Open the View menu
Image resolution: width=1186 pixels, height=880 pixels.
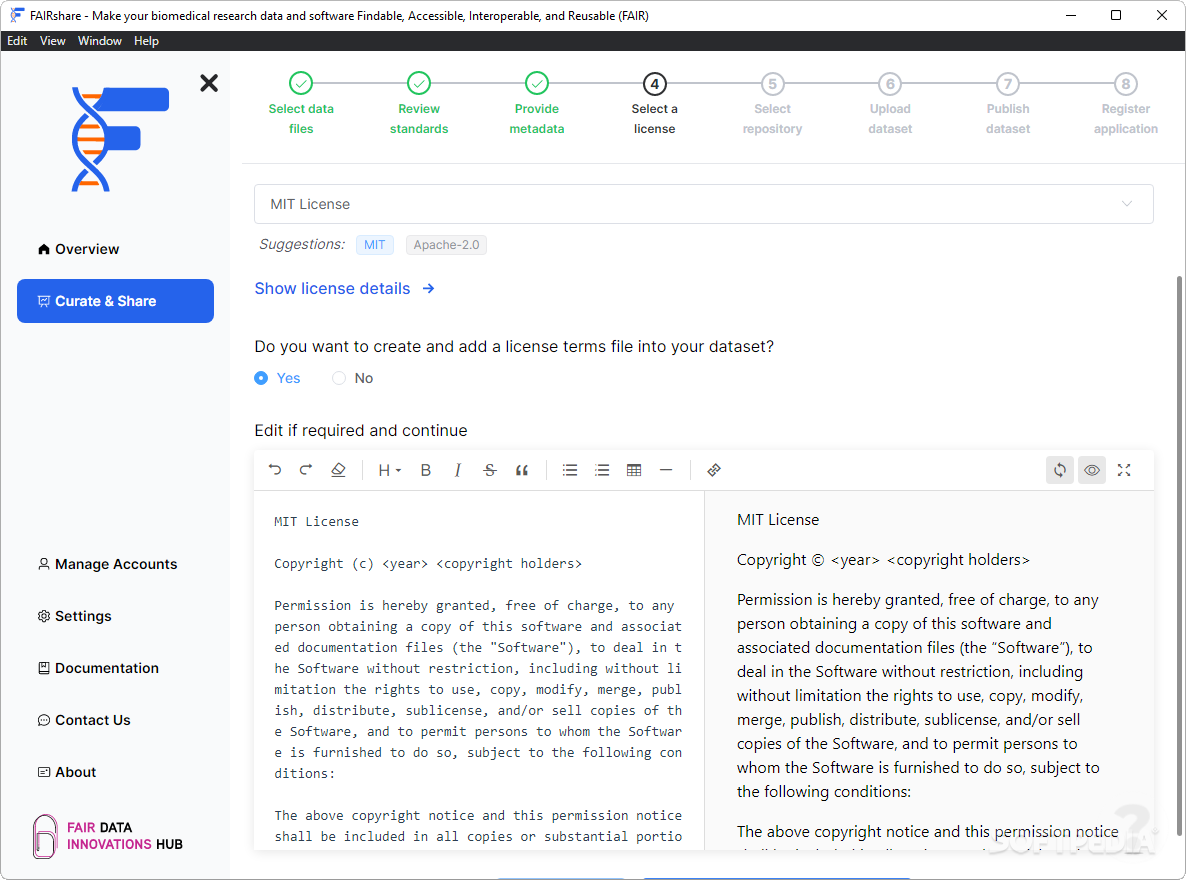point(52,41)
